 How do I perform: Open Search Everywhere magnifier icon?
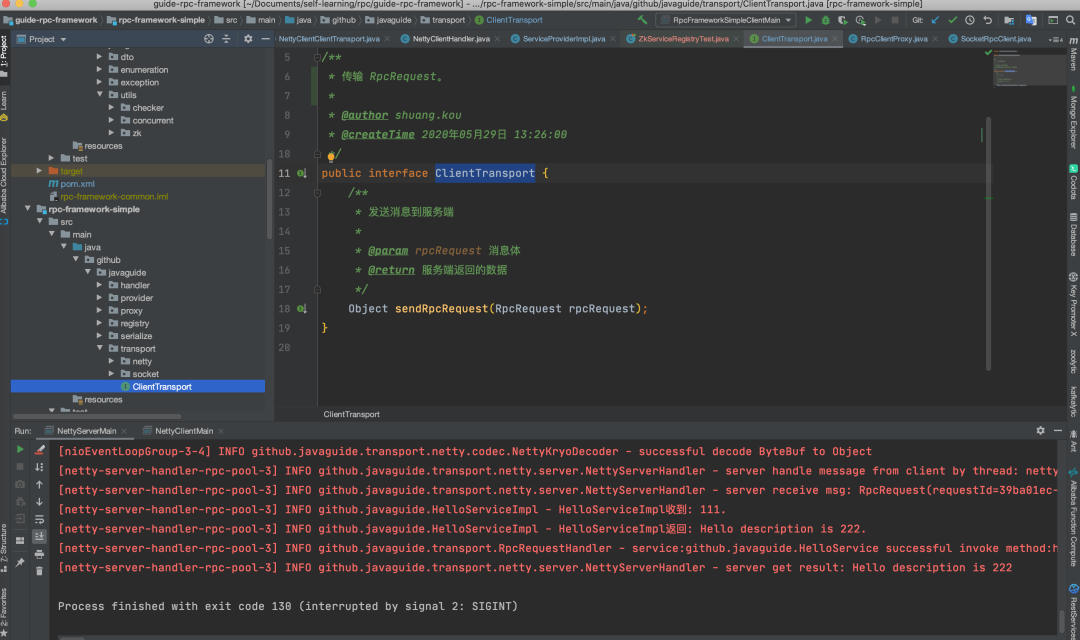pos(1069,20)
